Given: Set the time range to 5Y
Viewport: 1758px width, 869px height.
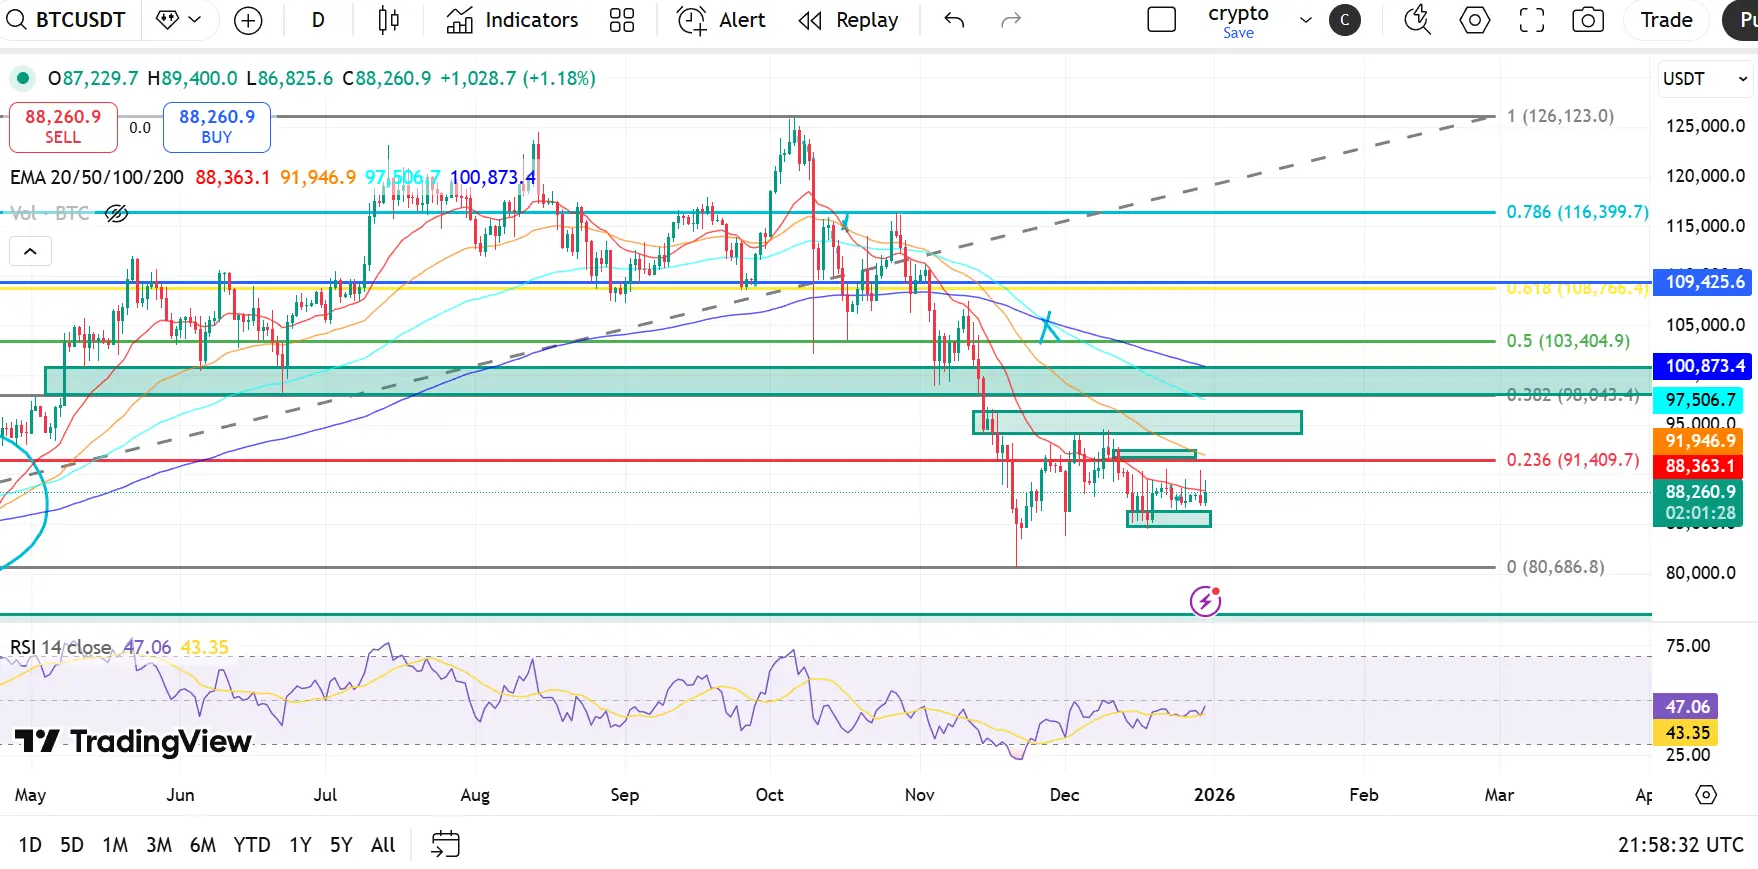Looking at the screenshot, I should pos(341,845).
